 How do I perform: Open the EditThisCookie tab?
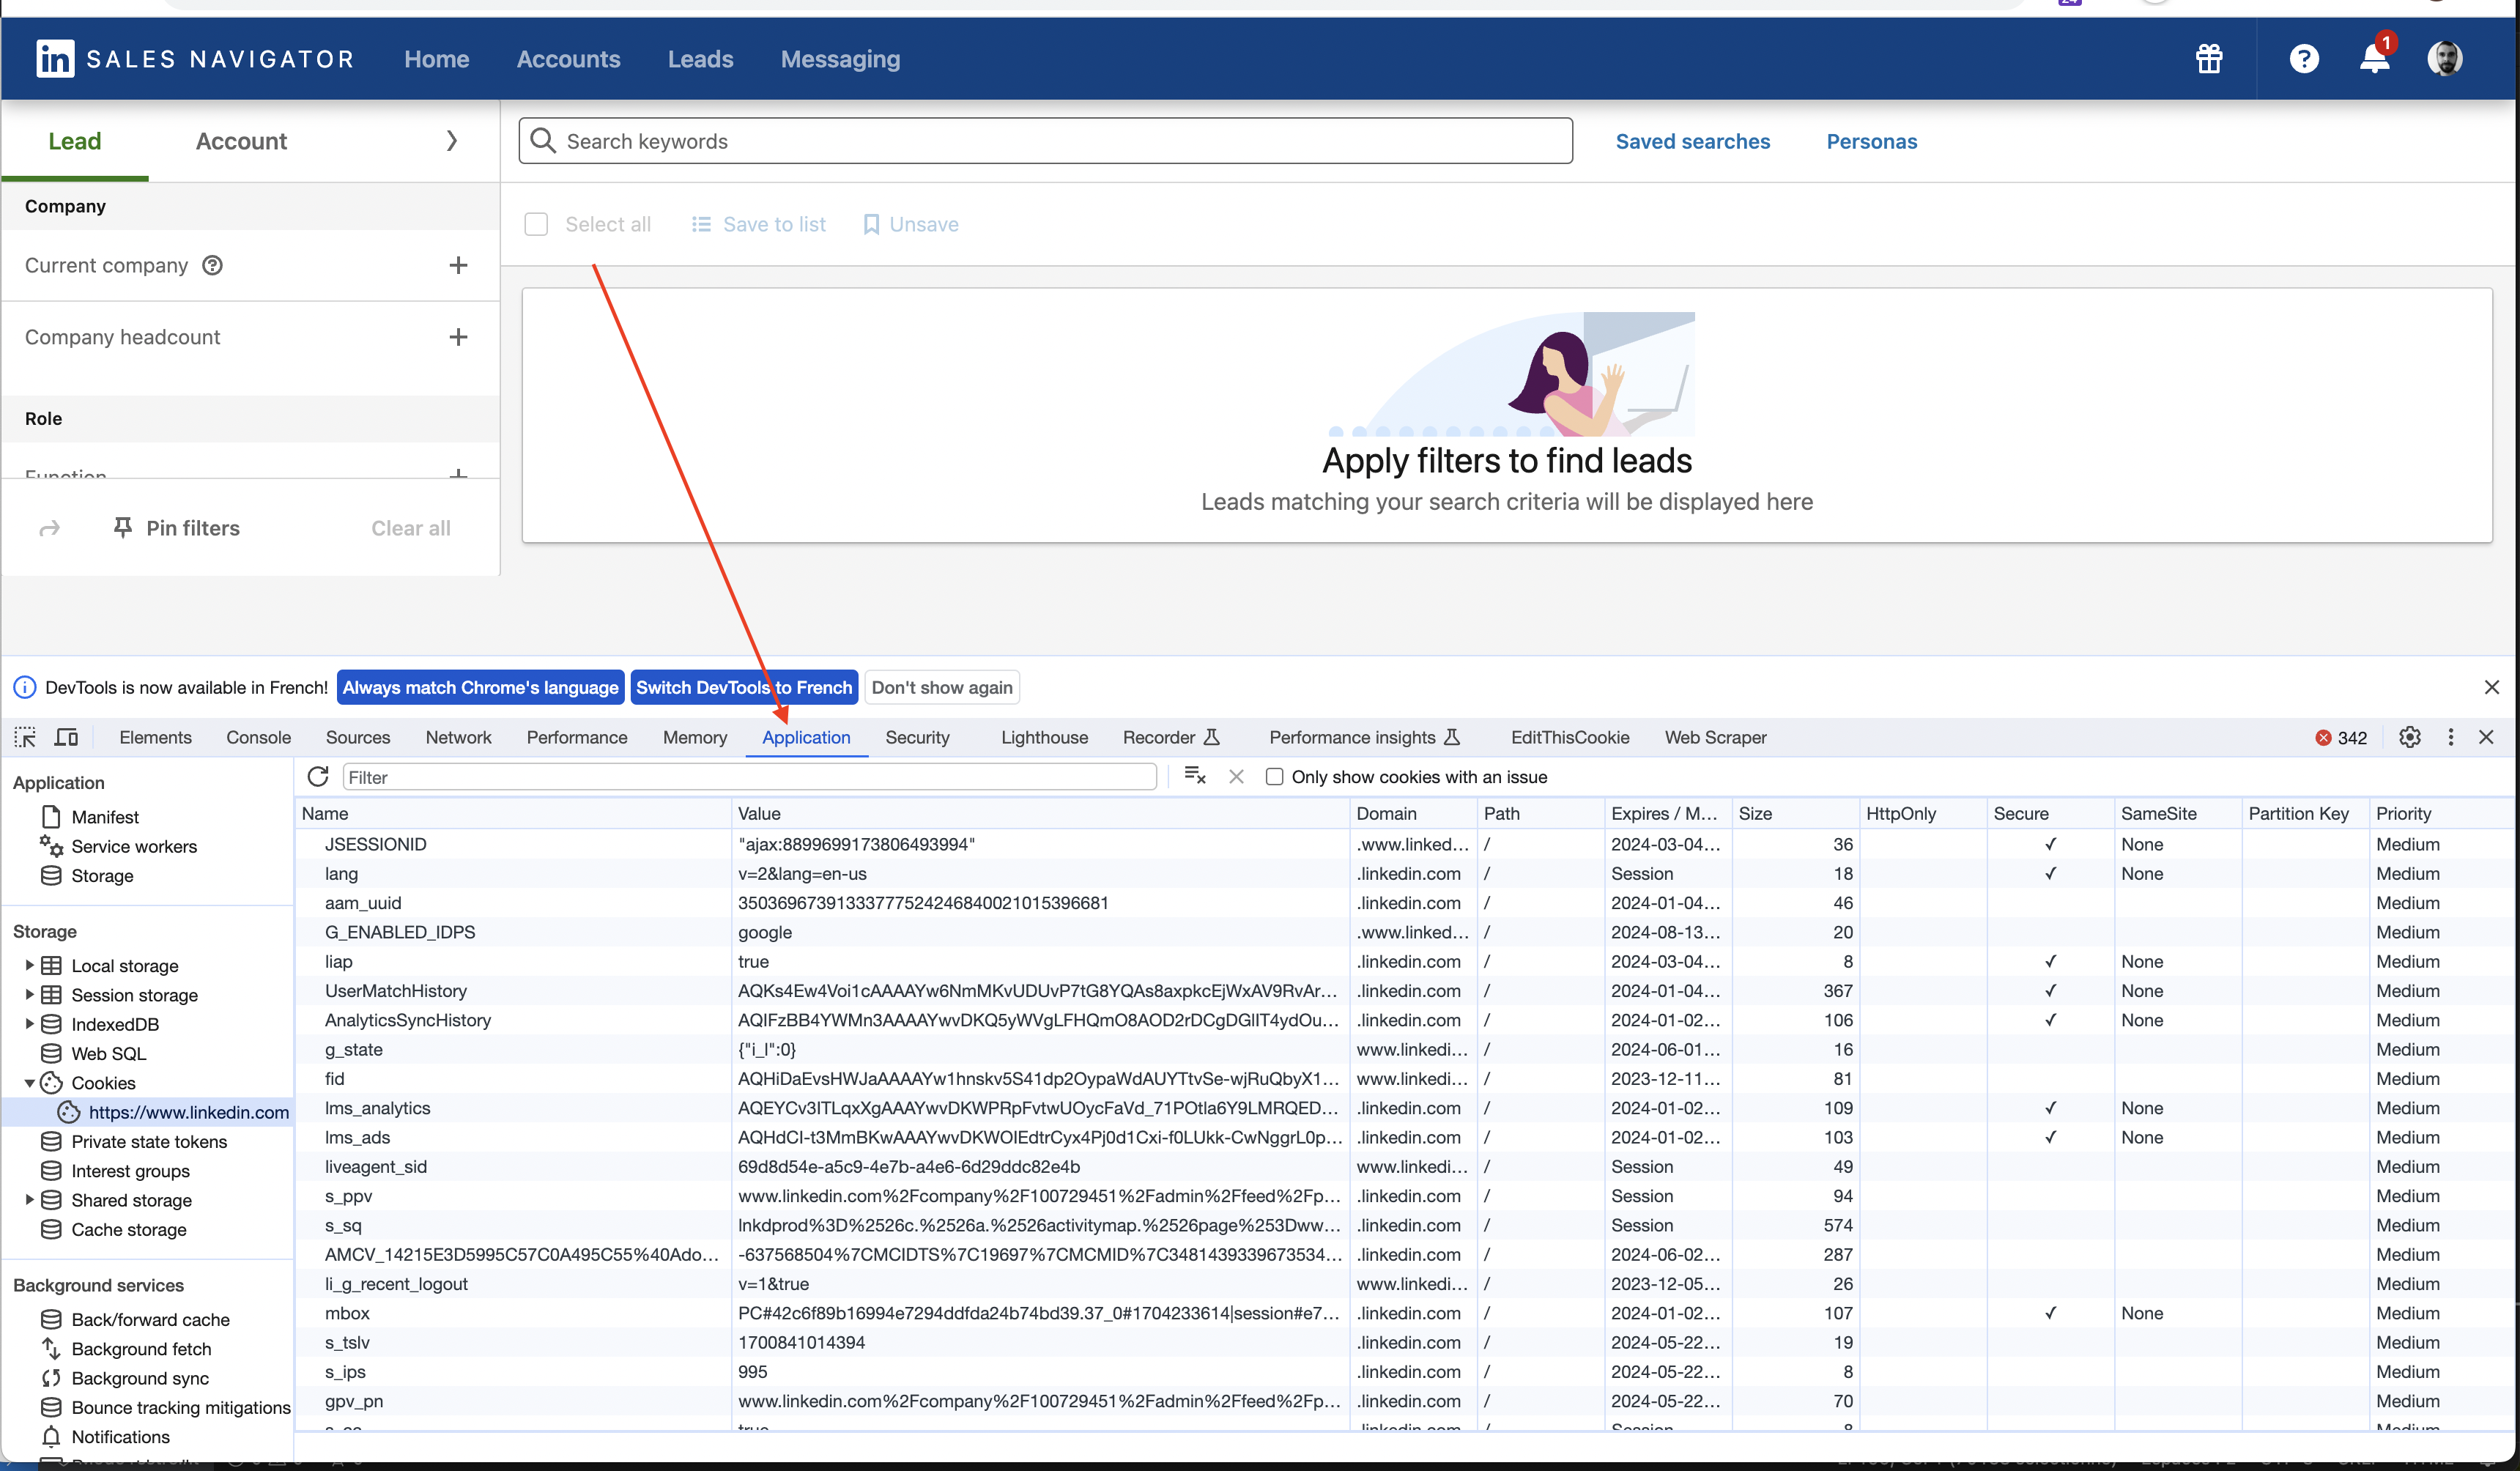click(x=1570, y=737)
